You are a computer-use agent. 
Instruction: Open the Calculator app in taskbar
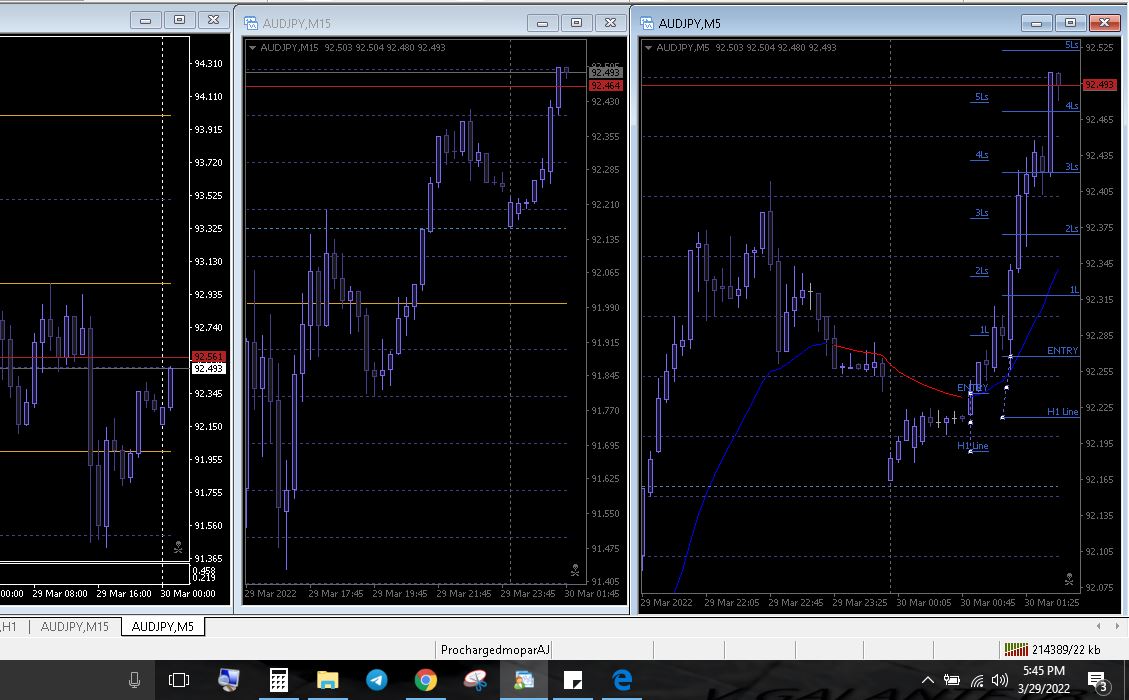279,680
